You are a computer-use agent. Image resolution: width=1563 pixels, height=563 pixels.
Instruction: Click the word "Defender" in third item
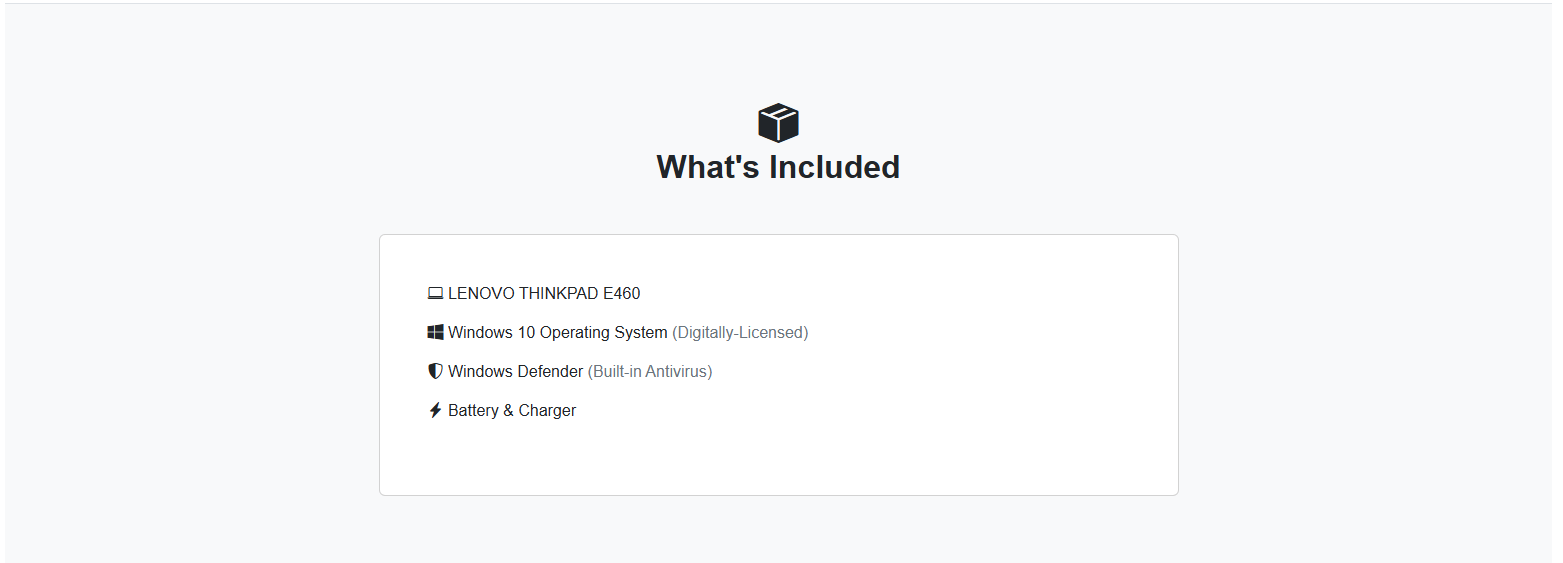[550, 371]
